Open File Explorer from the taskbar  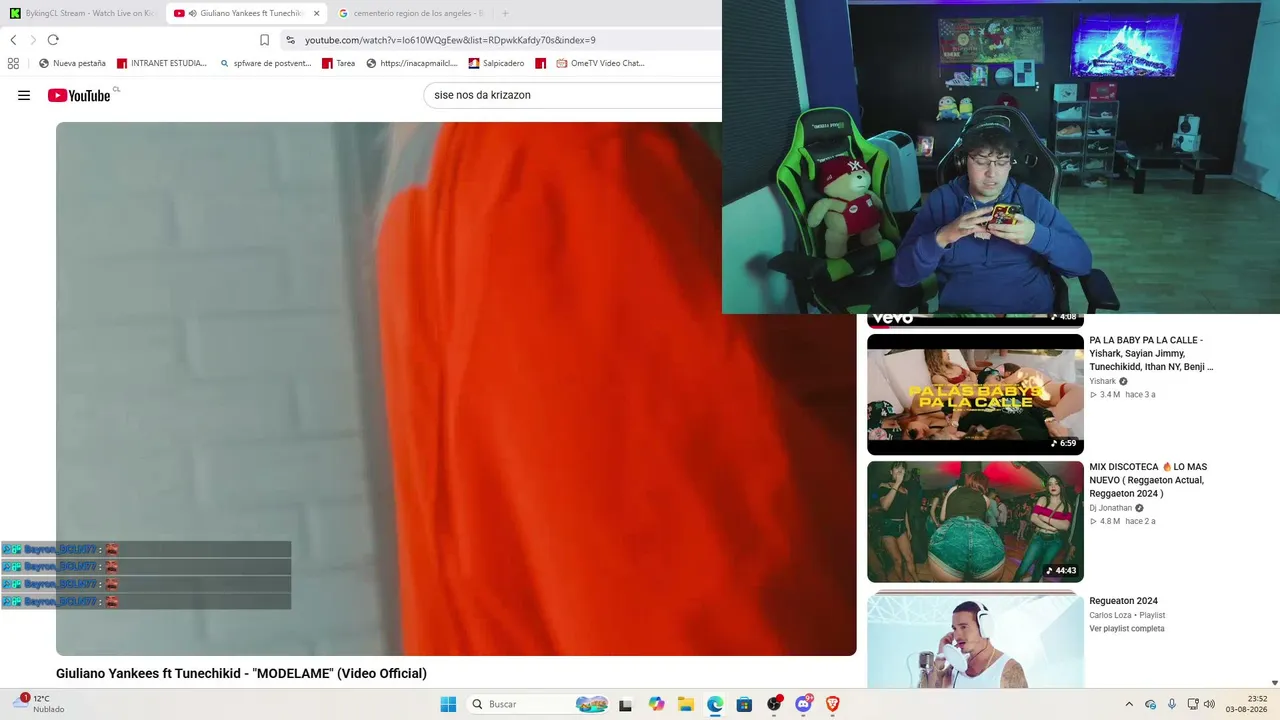[685, 704]
